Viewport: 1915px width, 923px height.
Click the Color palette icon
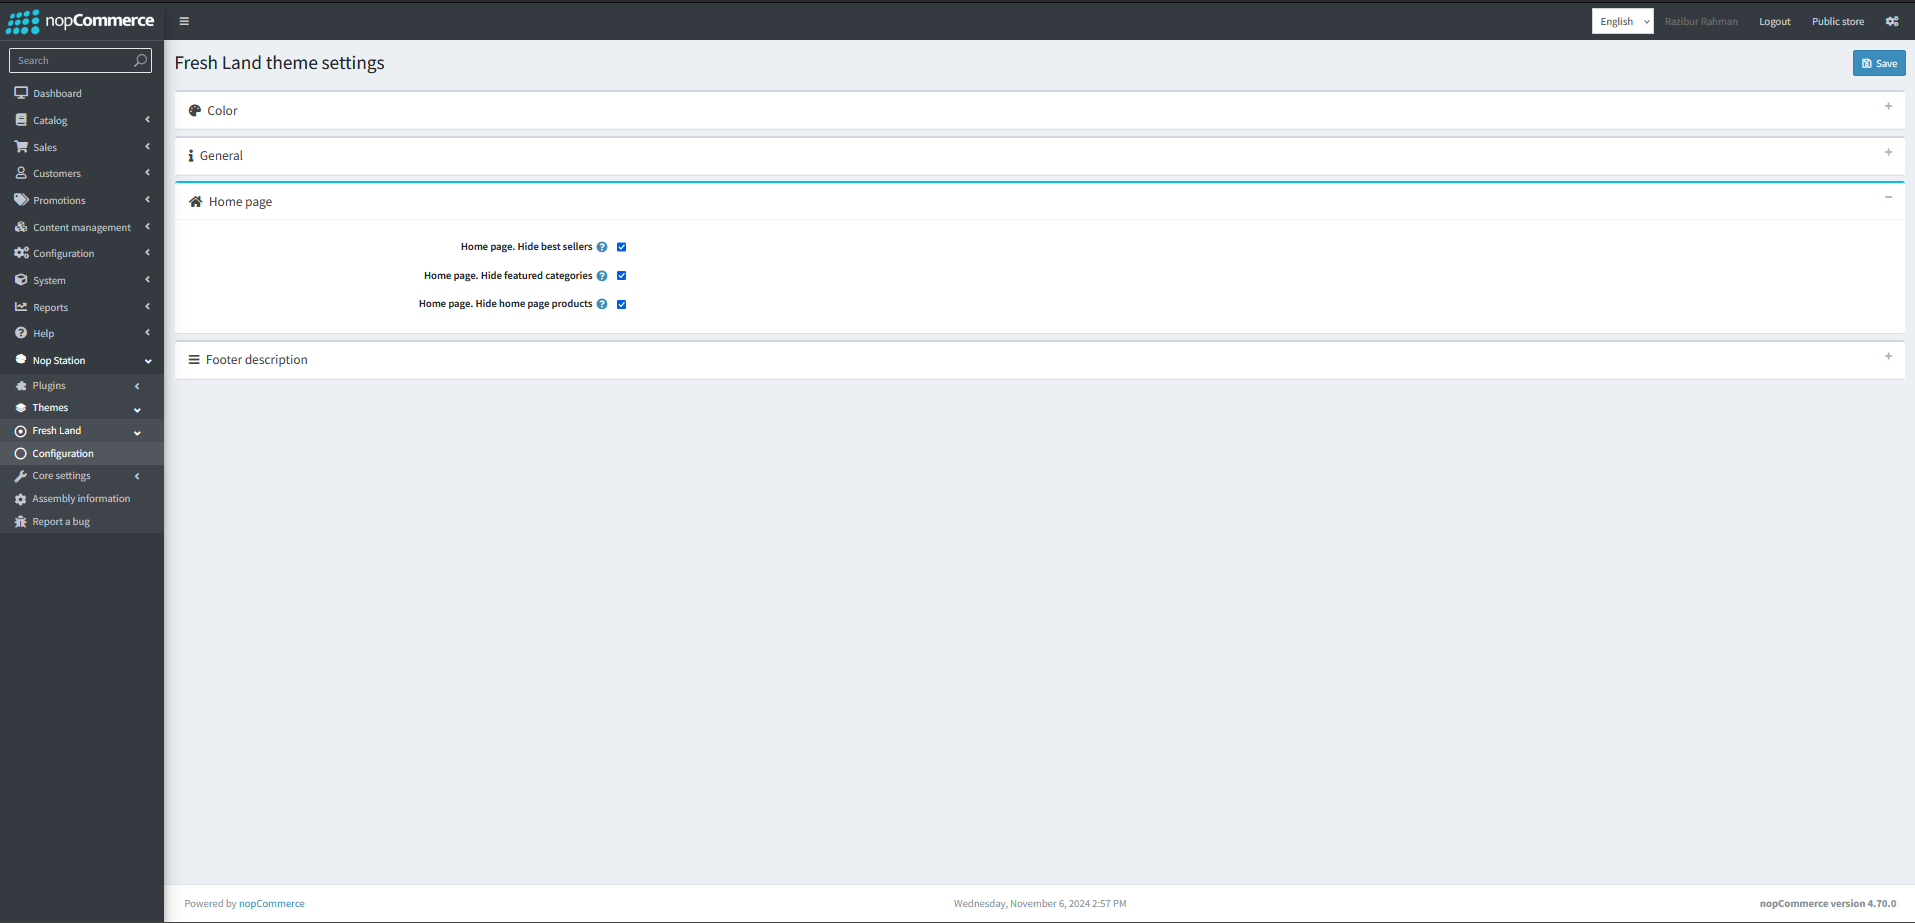click(x=195, y=111)
